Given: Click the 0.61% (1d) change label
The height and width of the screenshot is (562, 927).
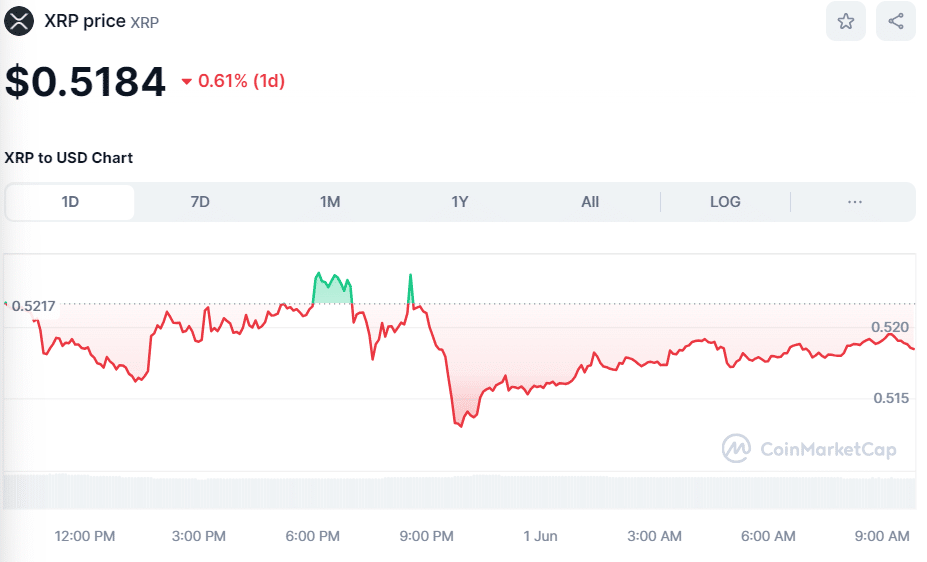Looking at the screenshot, I should point(241,81).
